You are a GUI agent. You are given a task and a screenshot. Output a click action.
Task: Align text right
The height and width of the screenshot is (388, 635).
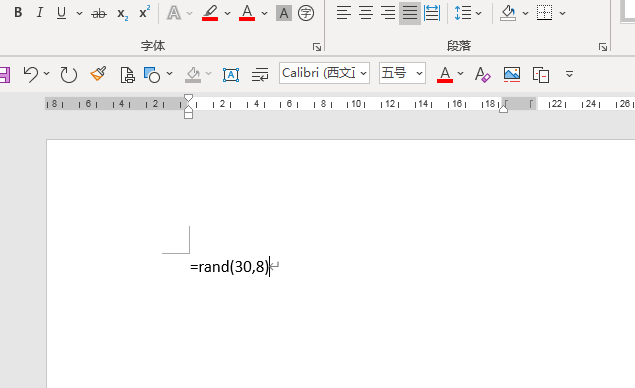click(x=388, y=13)
